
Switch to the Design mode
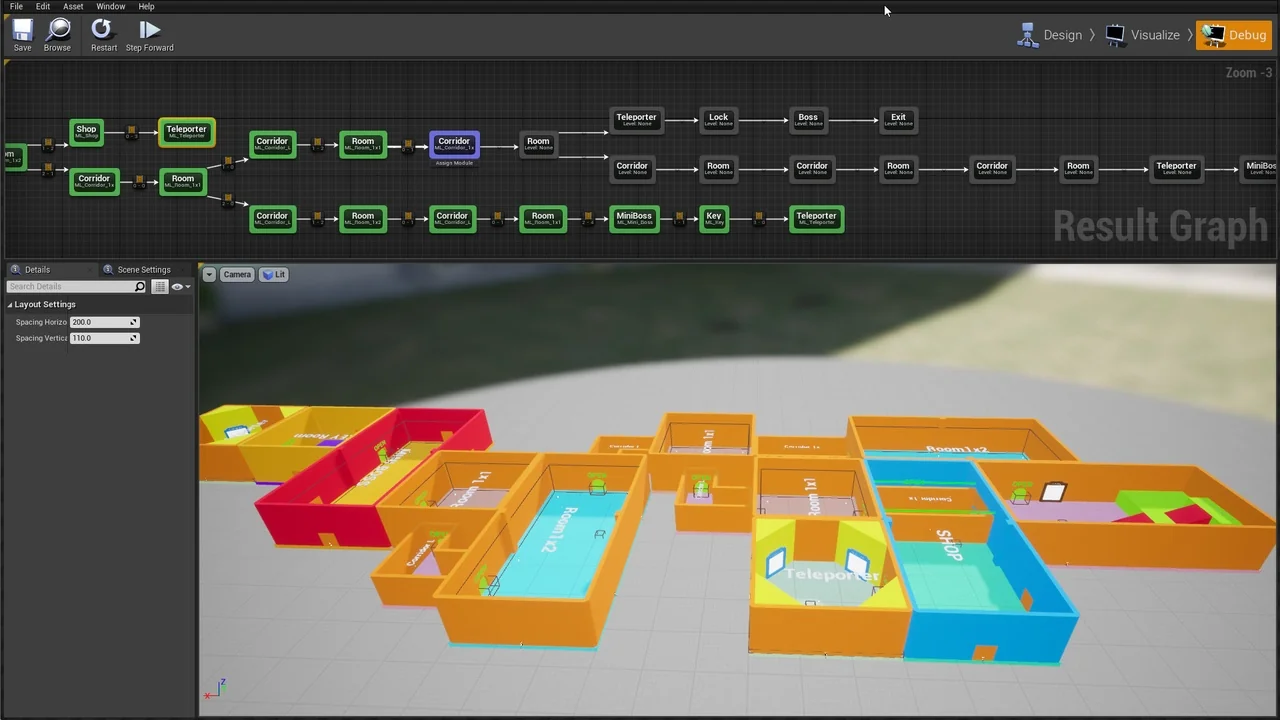coord(1050,35)
